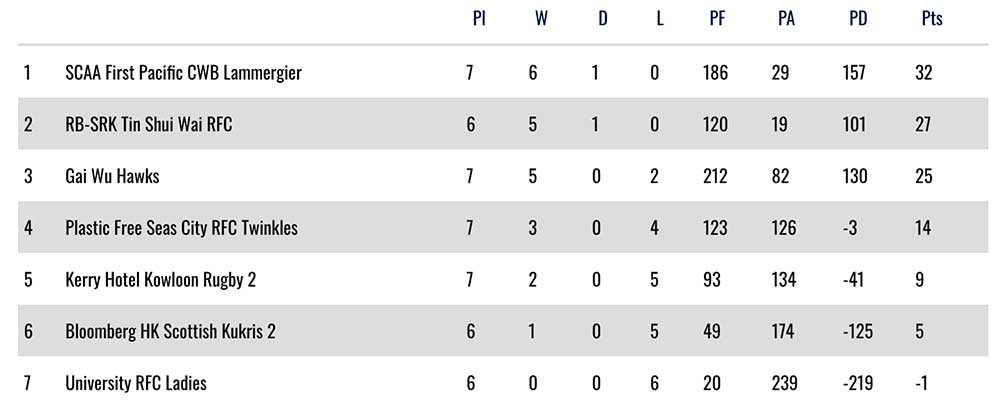Click University RFC Ladies team name

pyautogui.click(x=136, y=383)
